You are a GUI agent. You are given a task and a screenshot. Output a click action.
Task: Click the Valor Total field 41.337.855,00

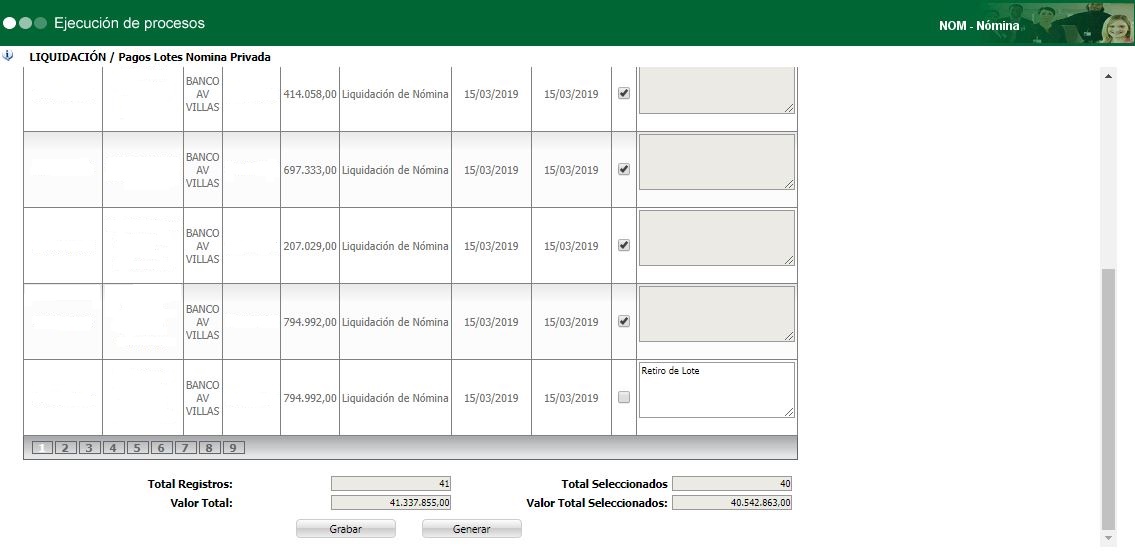[392, 503]
